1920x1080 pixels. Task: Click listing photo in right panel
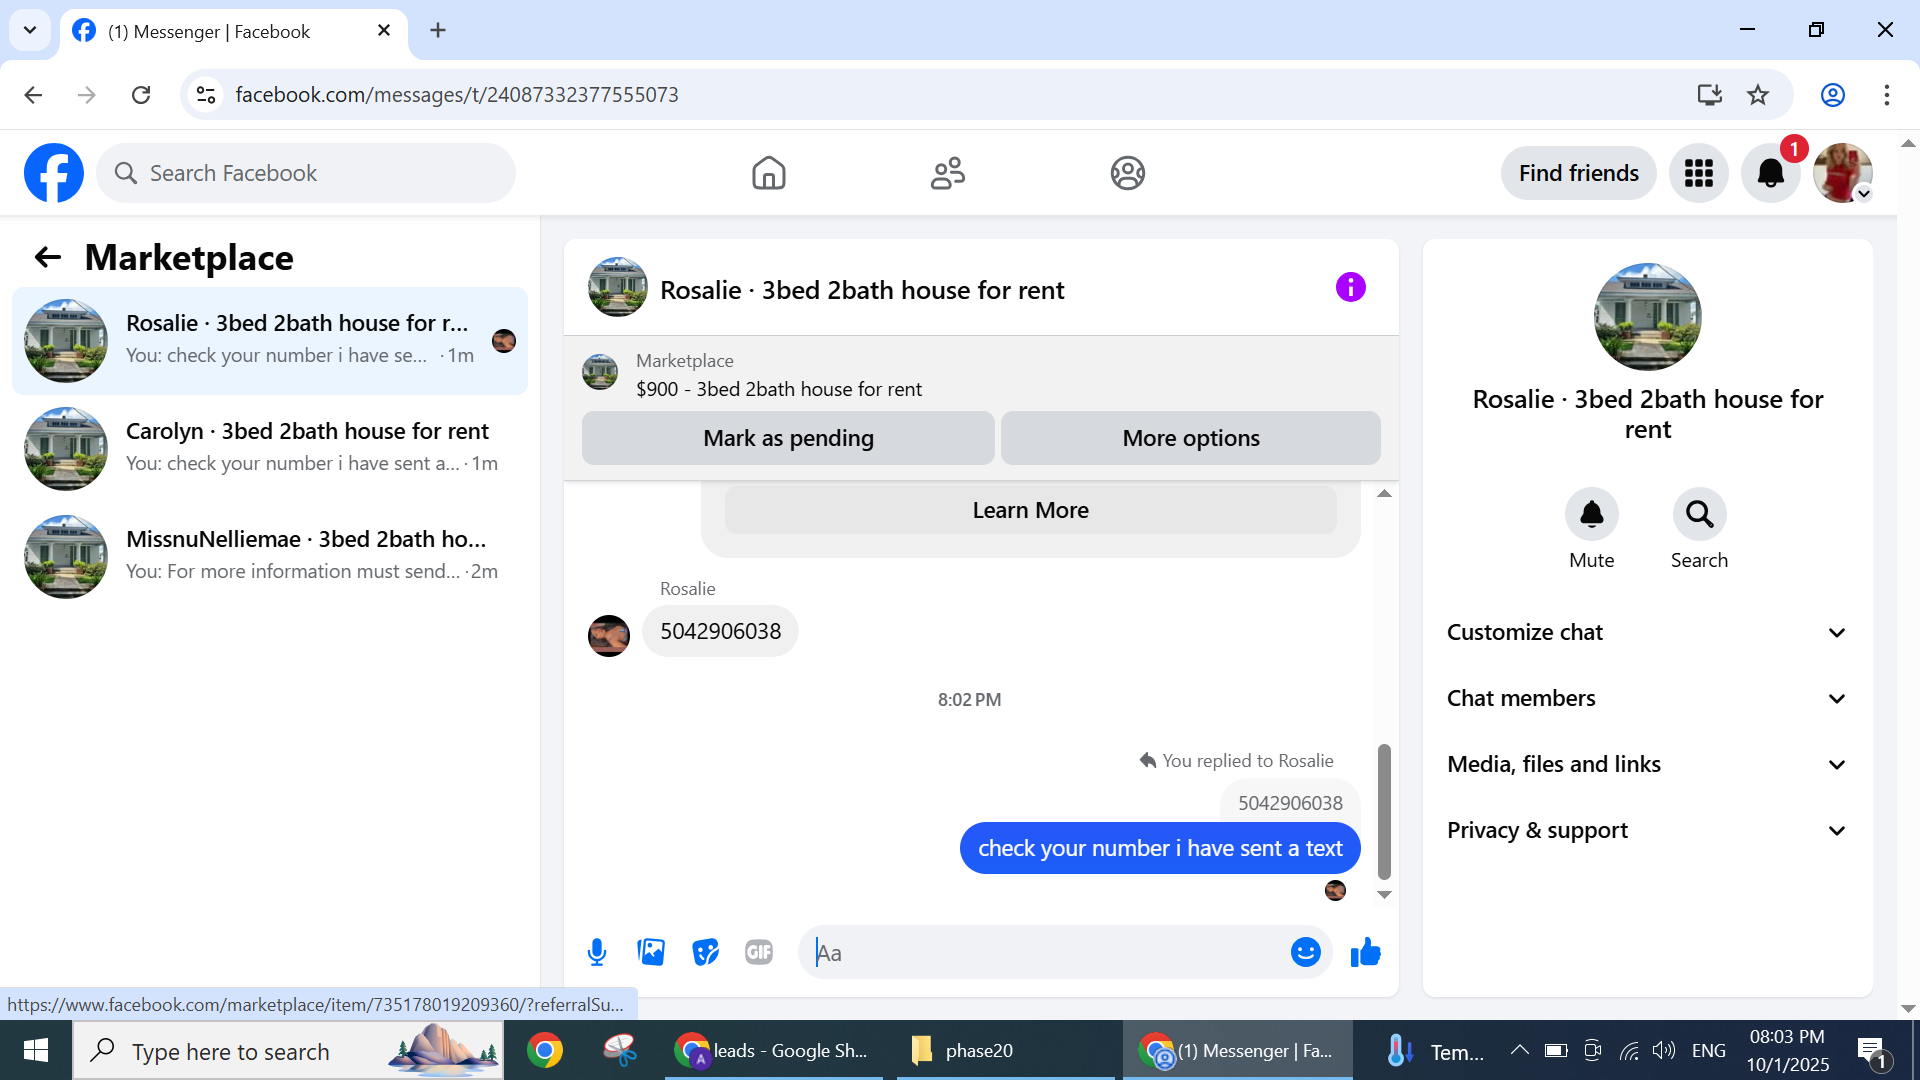click(1647, 317)
